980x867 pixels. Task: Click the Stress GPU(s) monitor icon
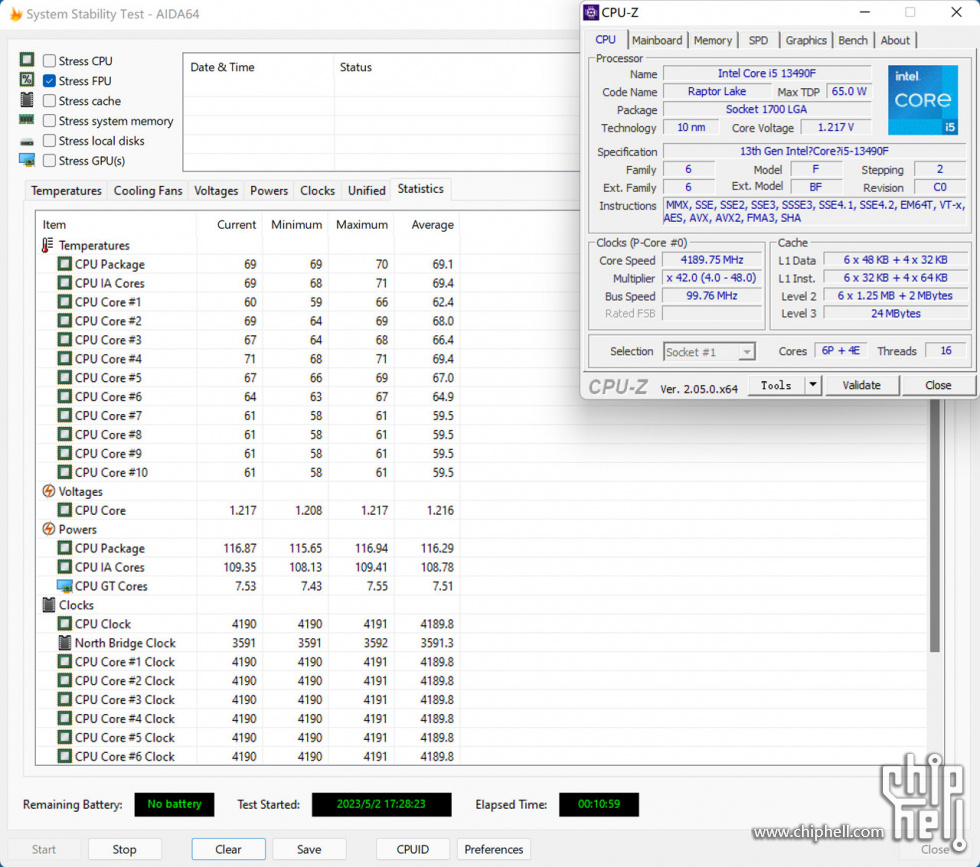(27, 160)
